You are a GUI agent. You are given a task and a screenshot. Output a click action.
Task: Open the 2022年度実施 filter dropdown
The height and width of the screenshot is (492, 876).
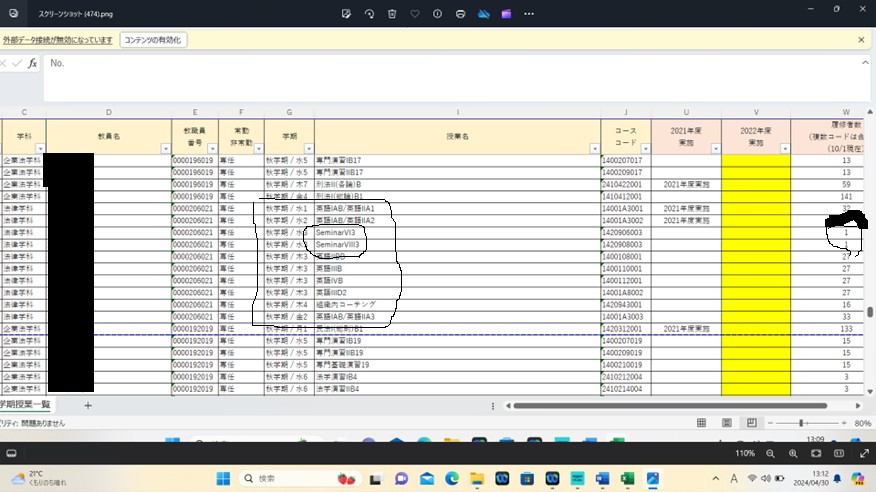785,149
